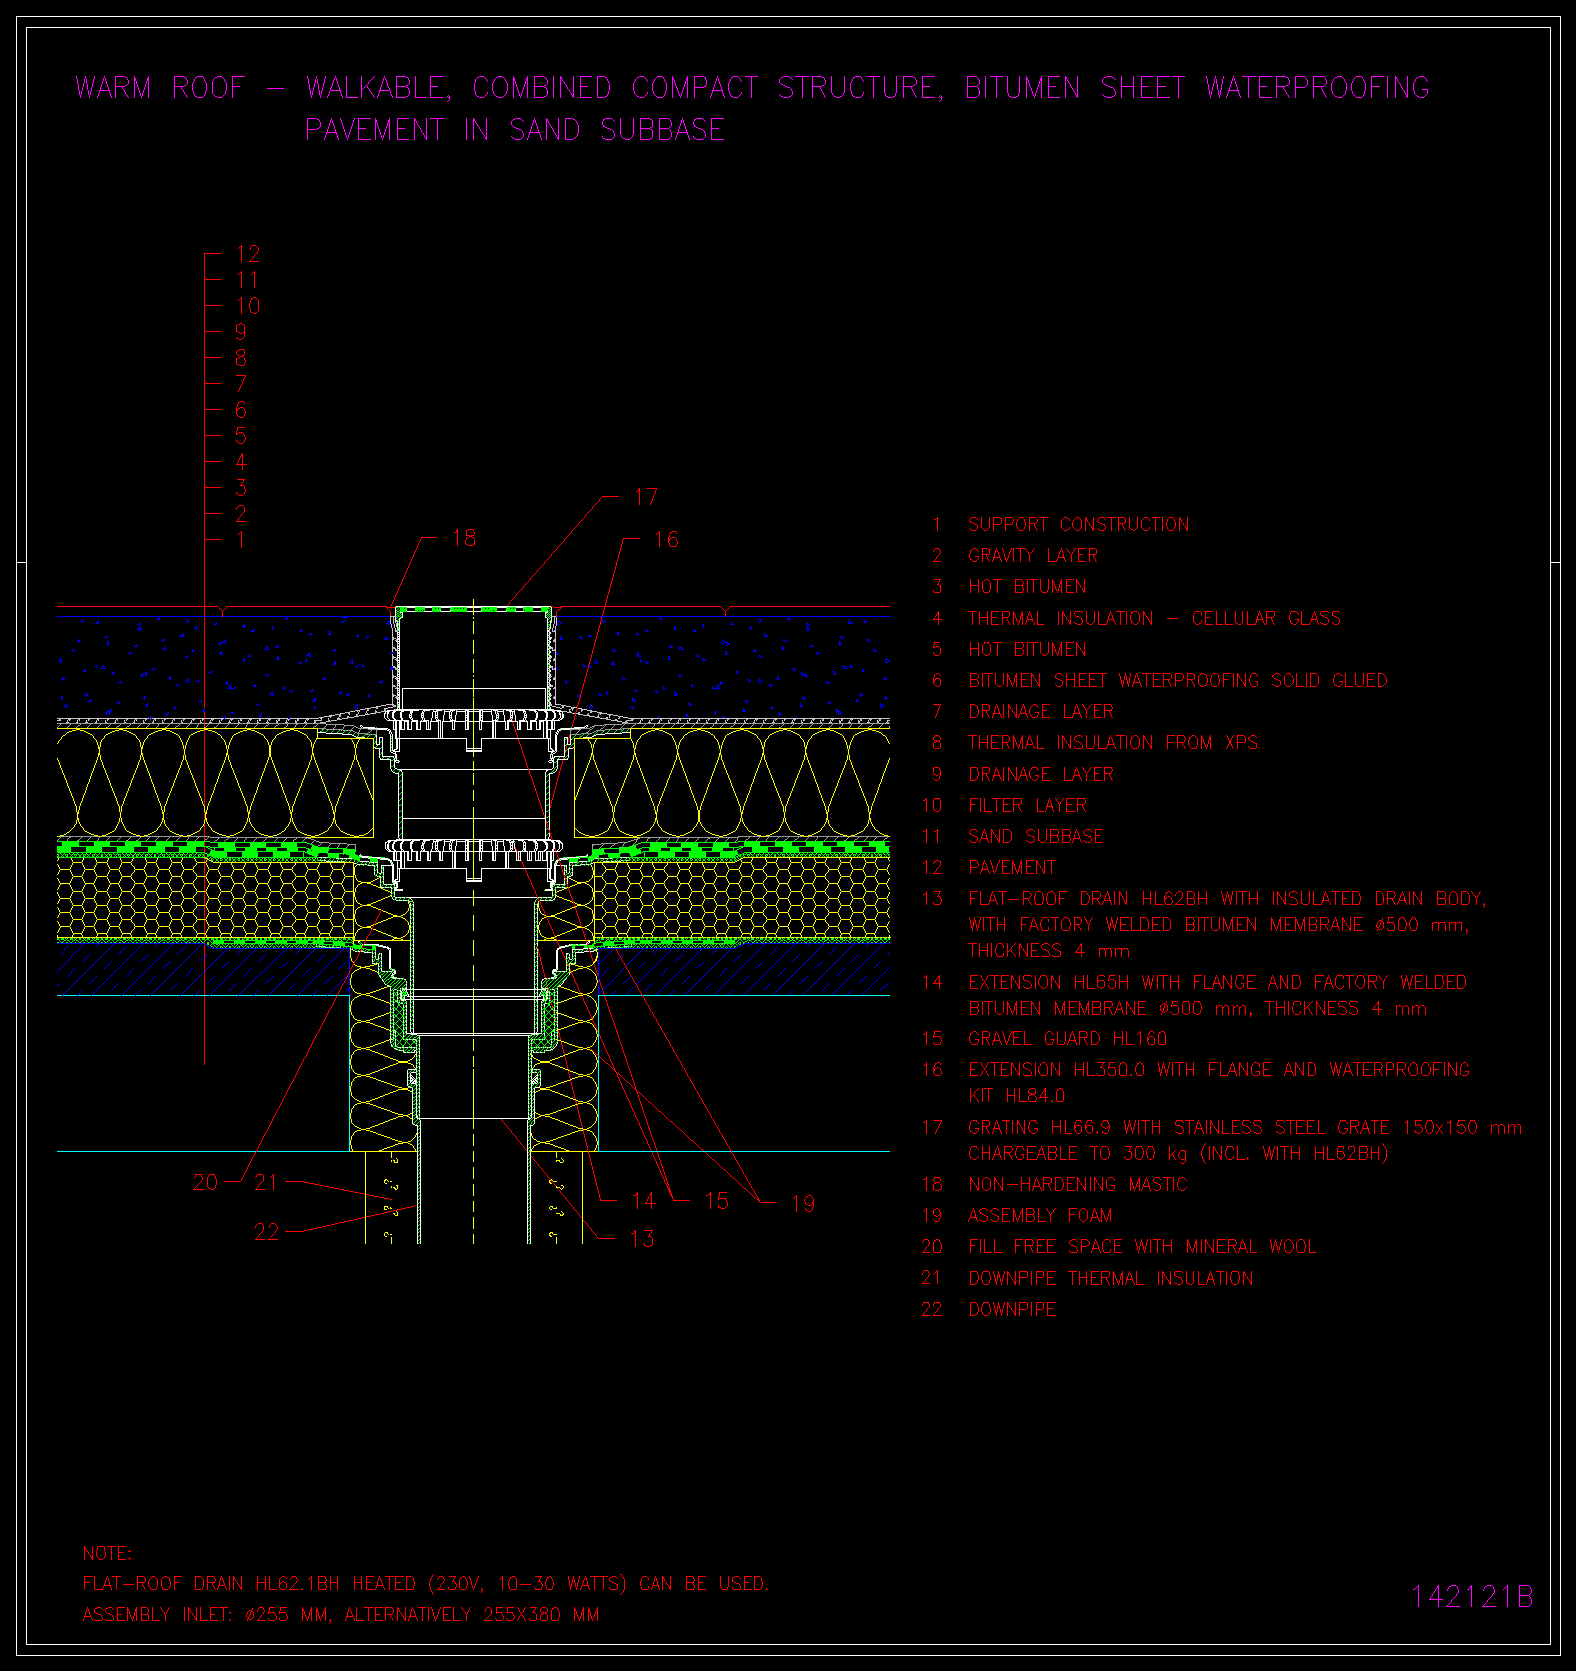The height and width of the screenshot is (1671, 1576).
Task: Click callout number 14 at bottom
Action: pyautogui.click(x=643, y=1200)
